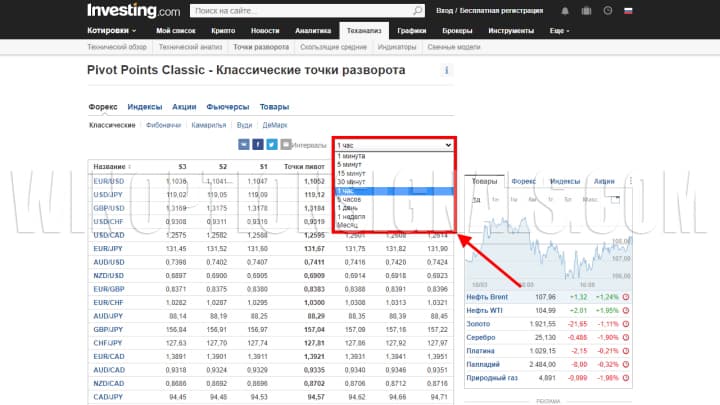
Task: Open the Брокеры menu item
Action: [457, 31]
